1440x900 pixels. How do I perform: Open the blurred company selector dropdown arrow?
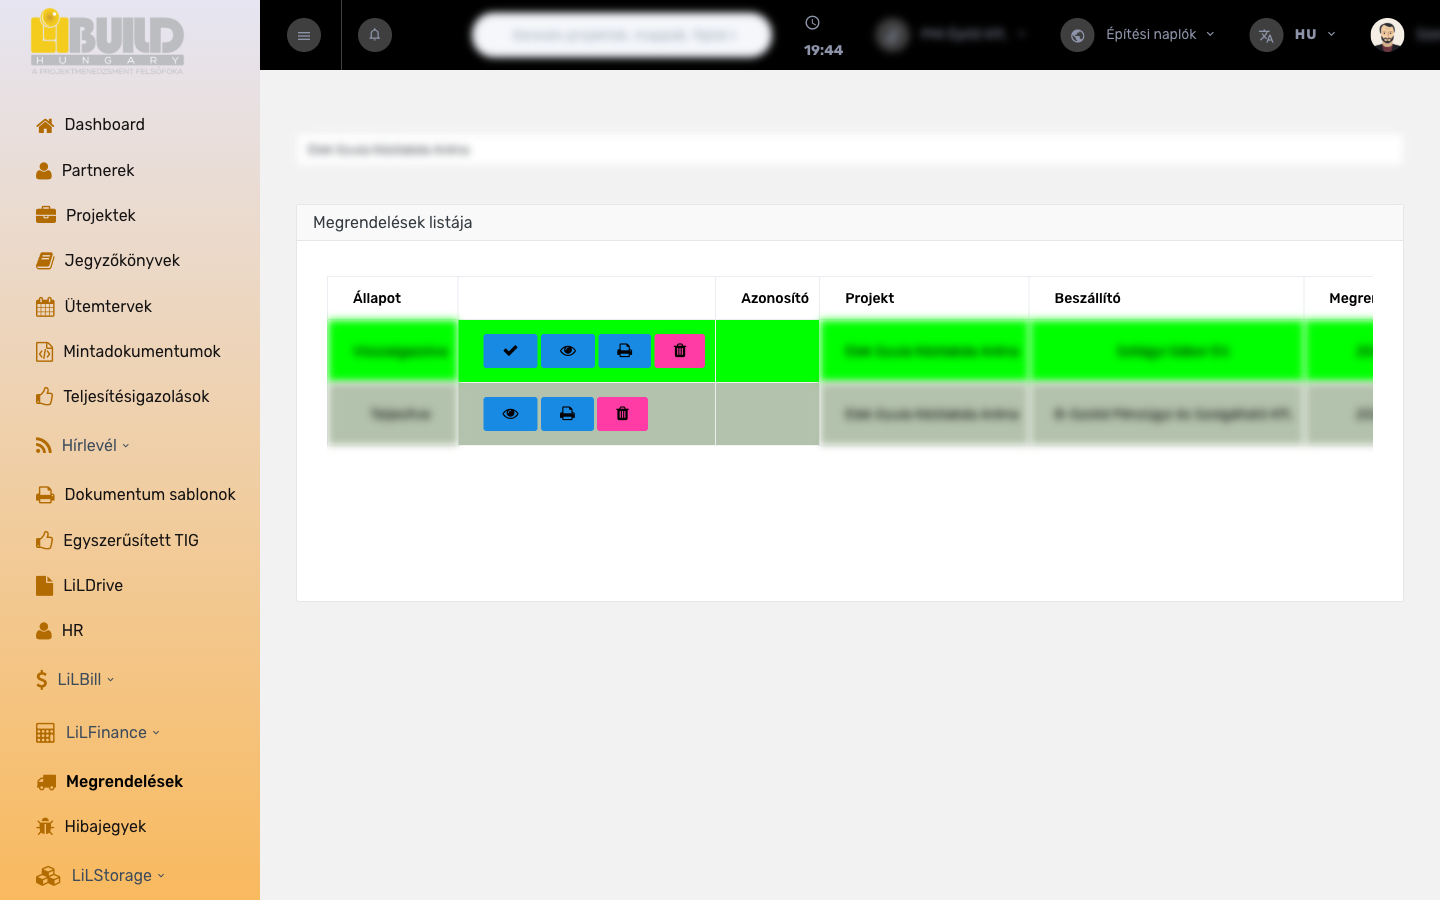[1022, 34]
